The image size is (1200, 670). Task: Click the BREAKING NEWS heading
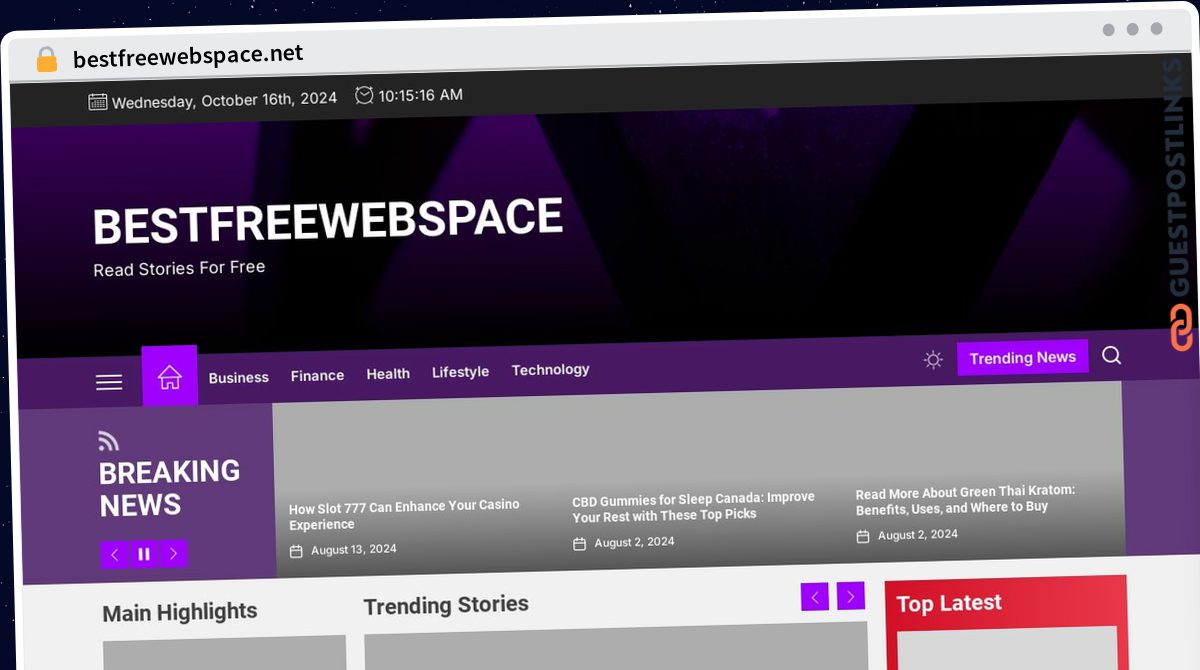170,488
